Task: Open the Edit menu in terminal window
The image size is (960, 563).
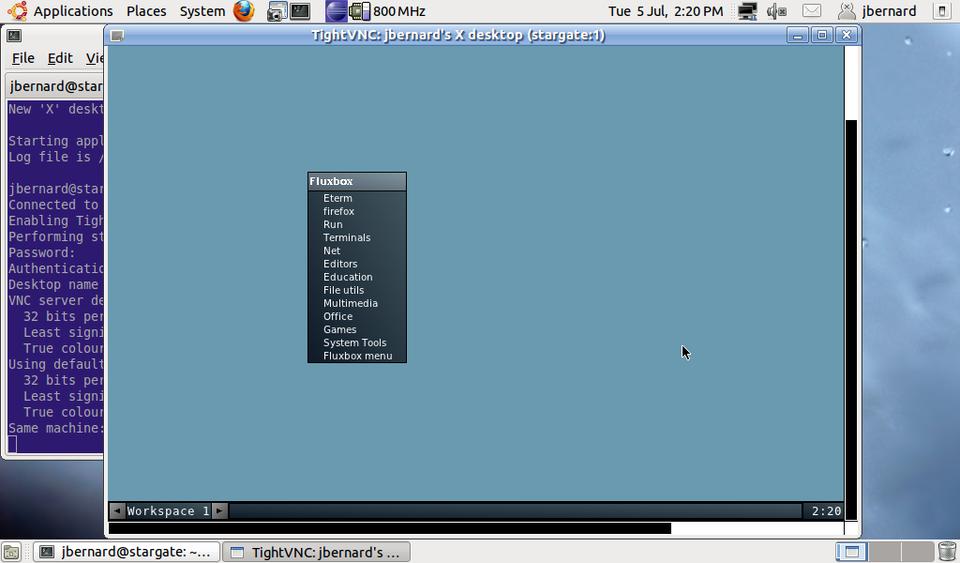Action: pos(60,58)
